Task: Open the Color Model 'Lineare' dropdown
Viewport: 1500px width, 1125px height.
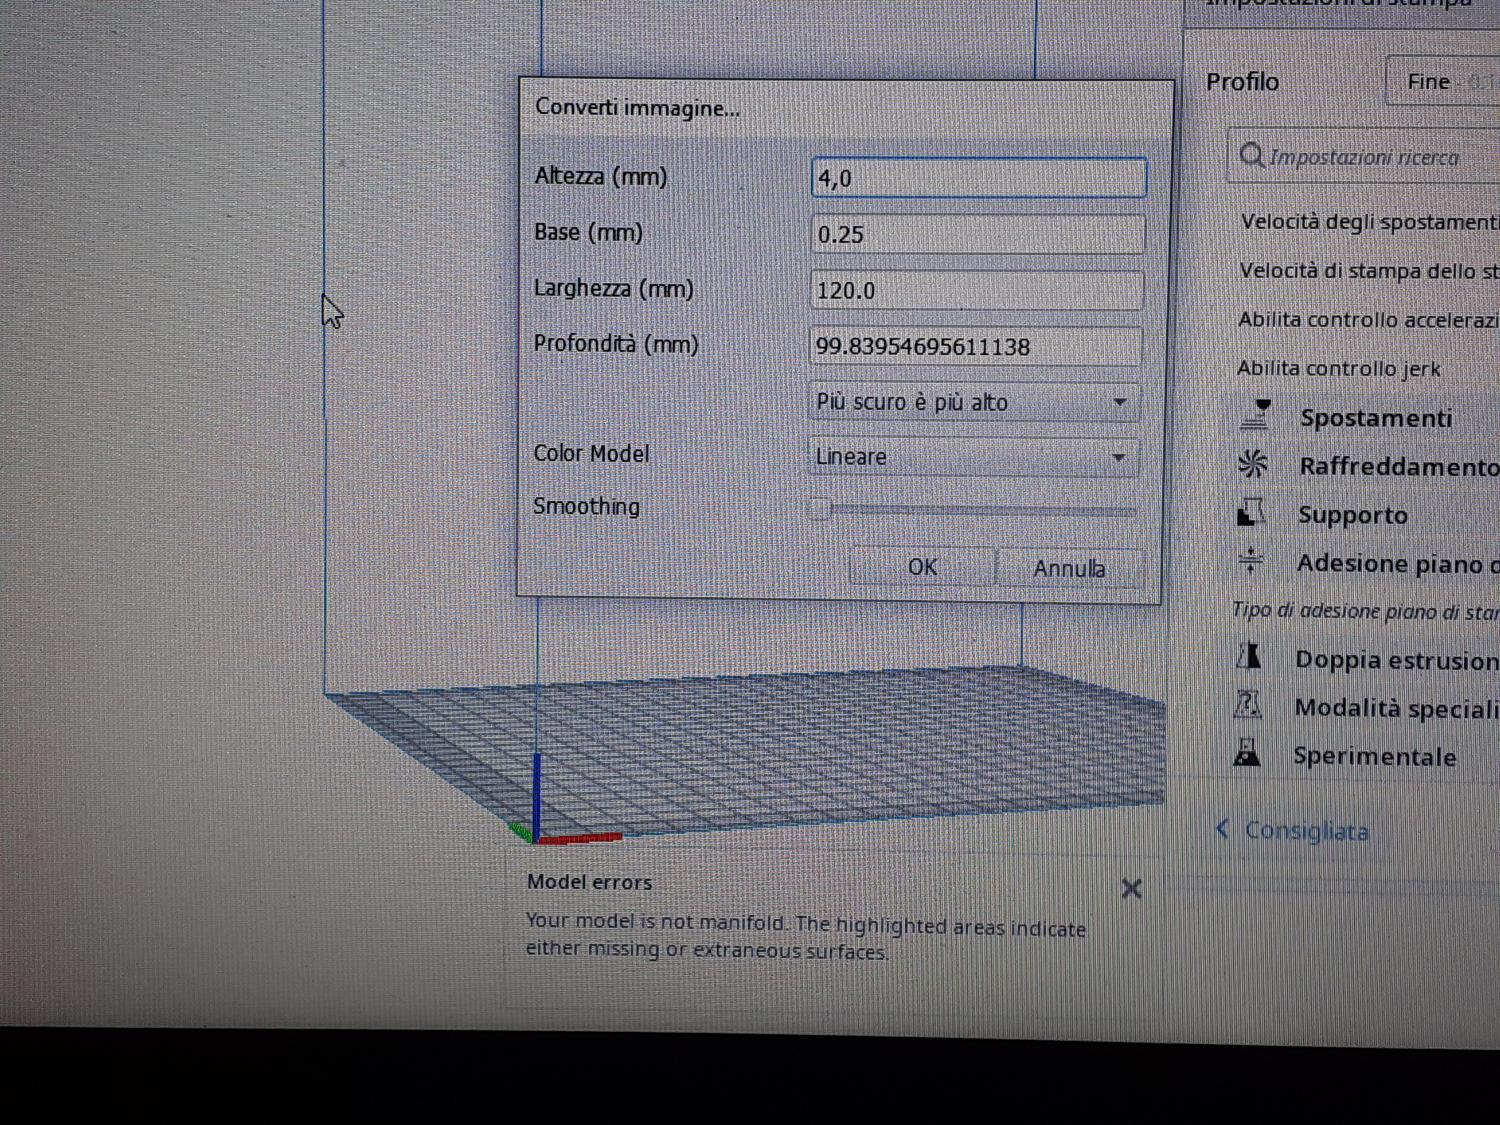Action: pos(973,457)
